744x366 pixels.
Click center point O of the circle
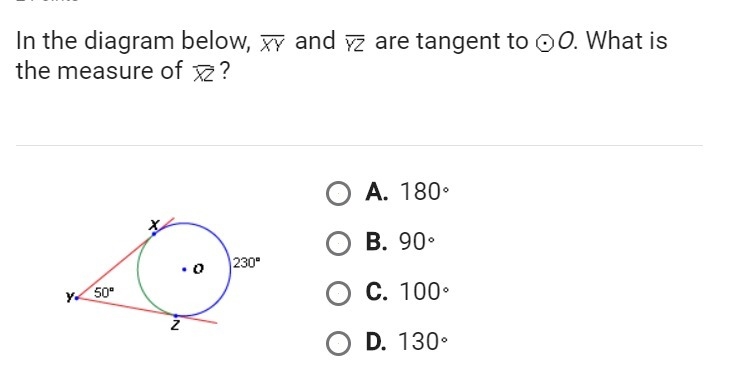184,269
